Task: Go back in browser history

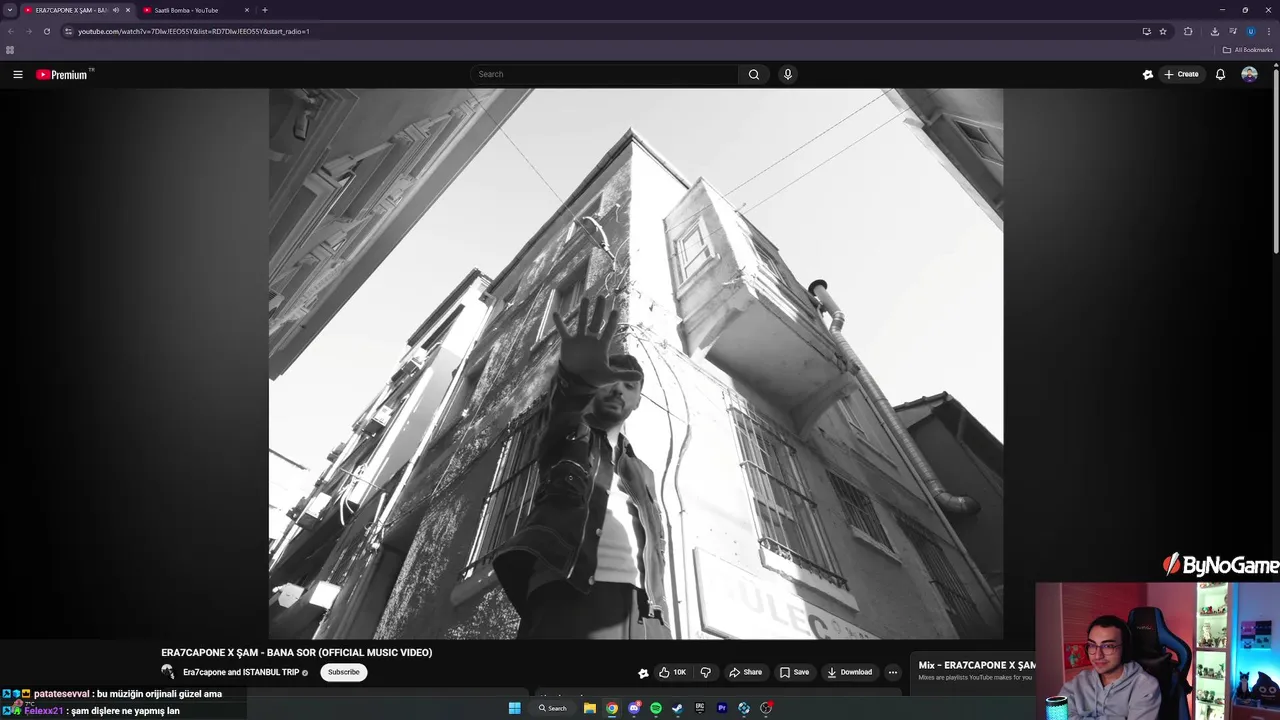Action: click(11, 31)
